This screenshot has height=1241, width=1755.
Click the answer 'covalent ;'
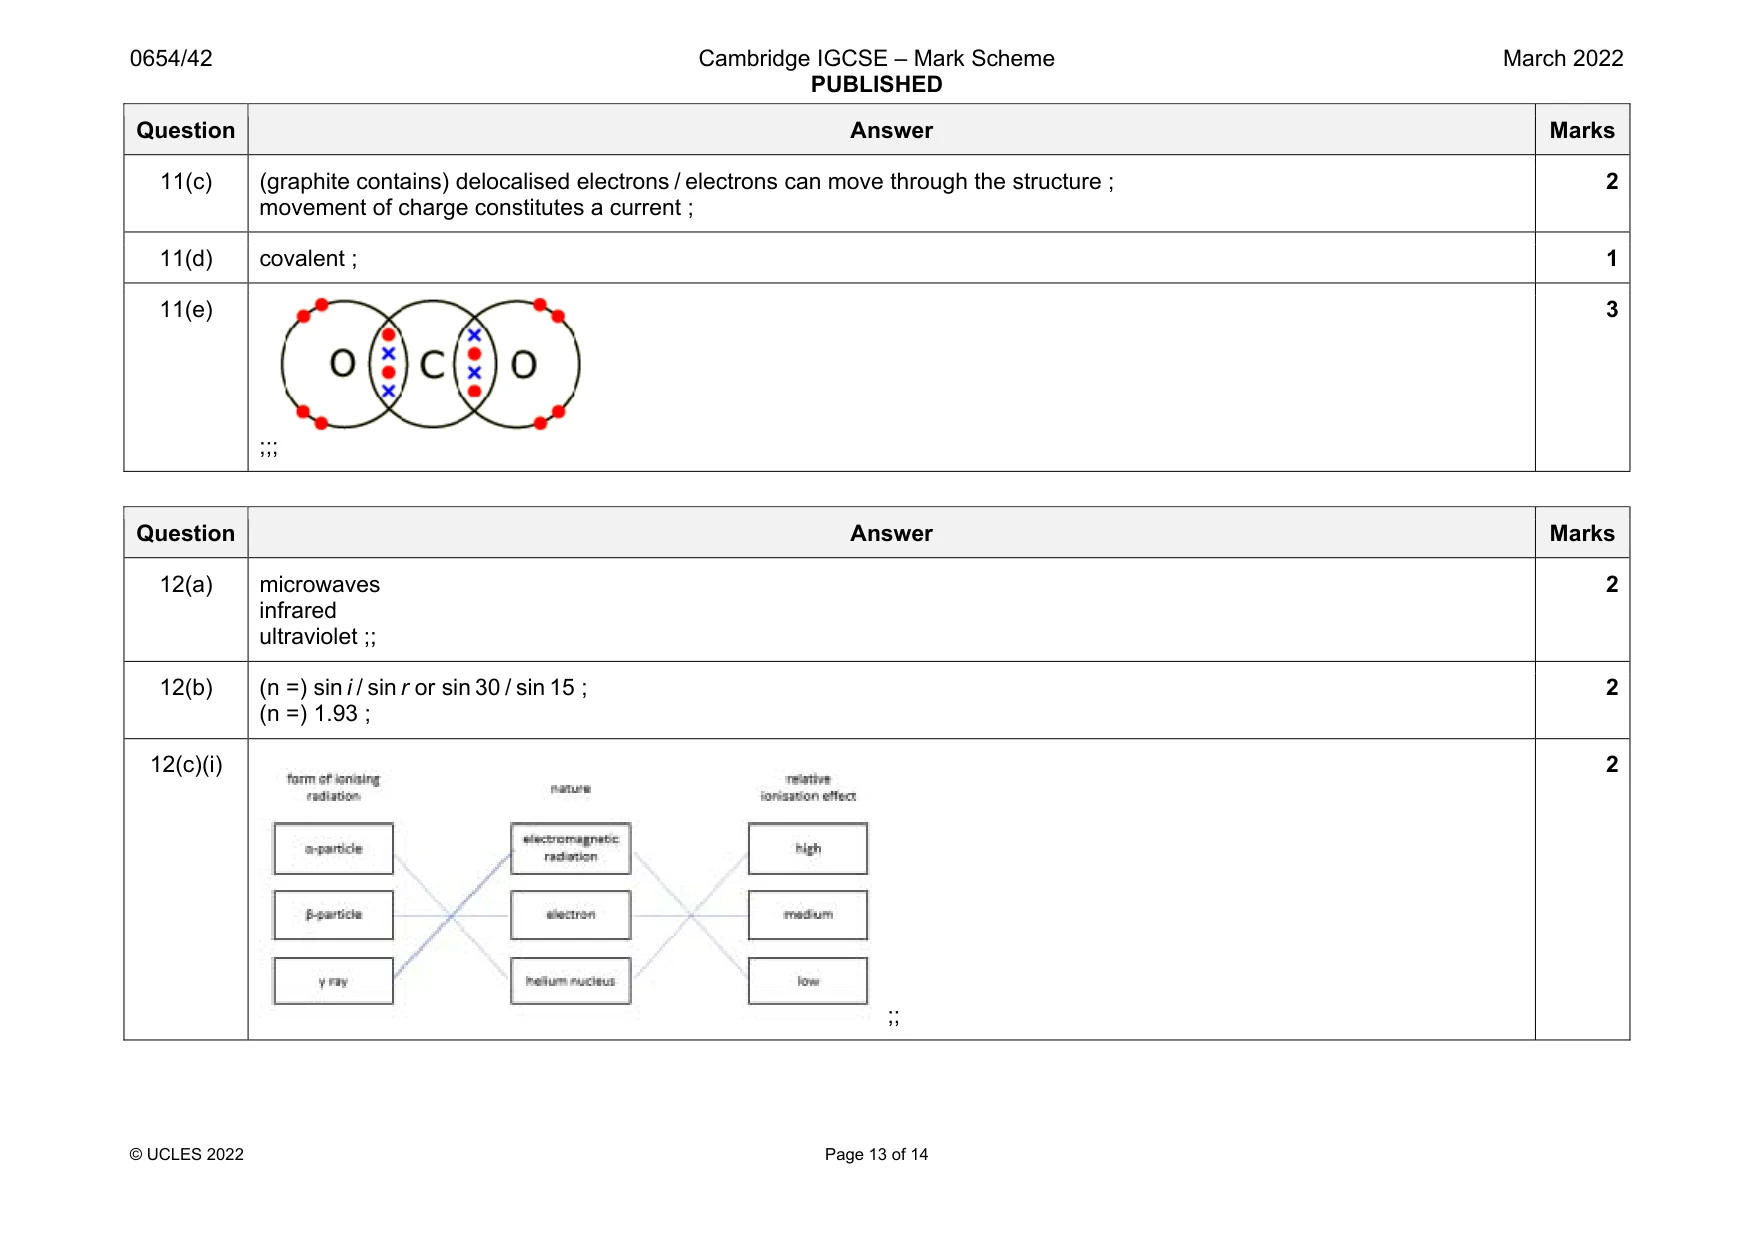[x=308, y=258]
